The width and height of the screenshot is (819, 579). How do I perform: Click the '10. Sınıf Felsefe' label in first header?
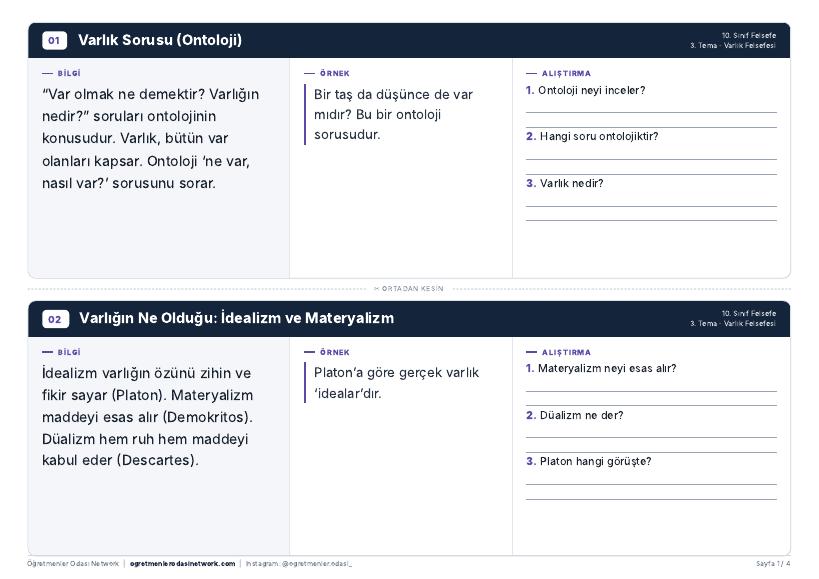pyautogui.click(x=748, y=36)
